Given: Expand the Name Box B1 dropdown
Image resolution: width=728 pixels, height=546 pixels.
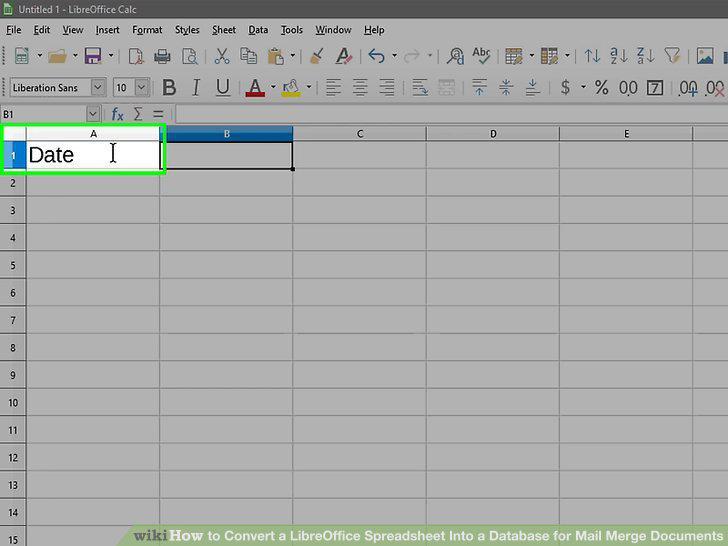Looking at the screenshot, I should click(93, 114).
